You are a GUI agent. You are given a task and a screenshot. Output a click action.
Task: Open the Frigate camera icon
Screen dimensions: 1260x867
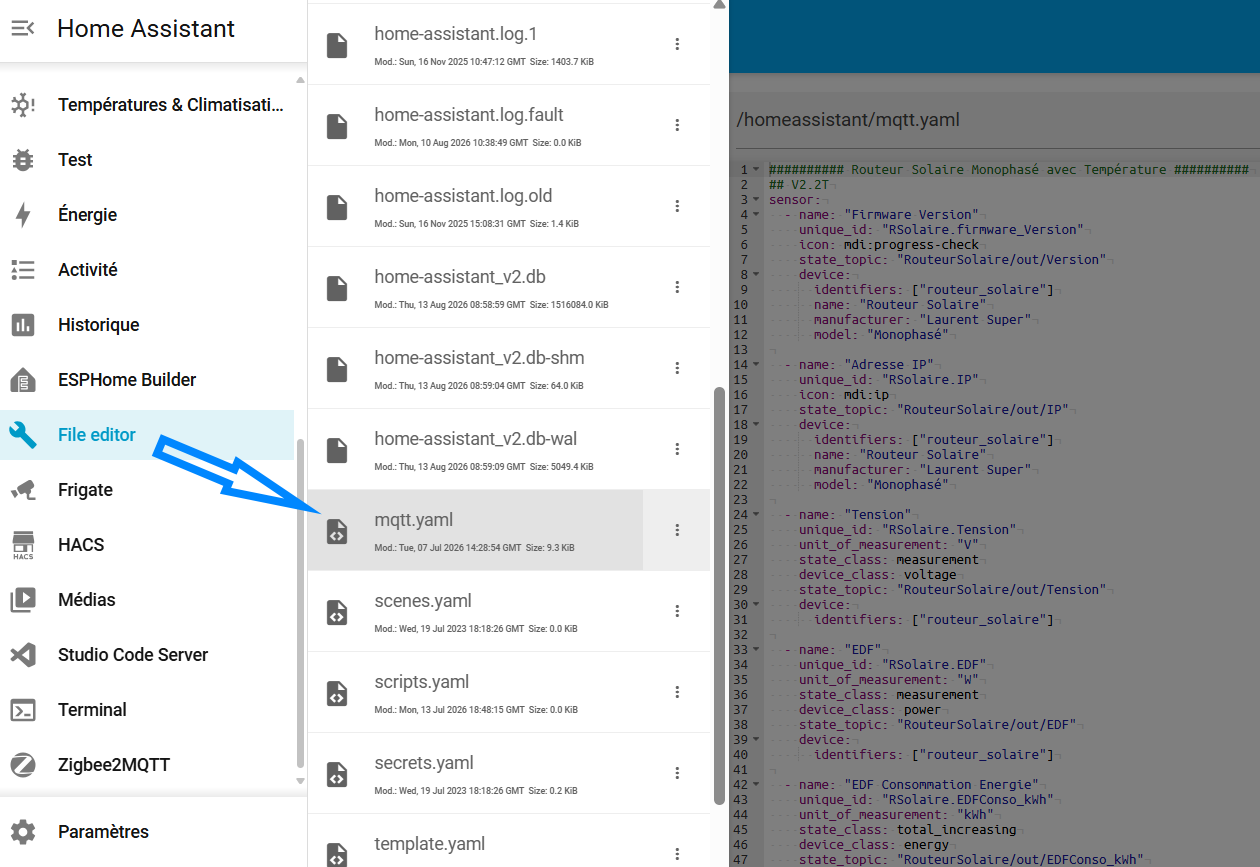click(x=23, y=490)
